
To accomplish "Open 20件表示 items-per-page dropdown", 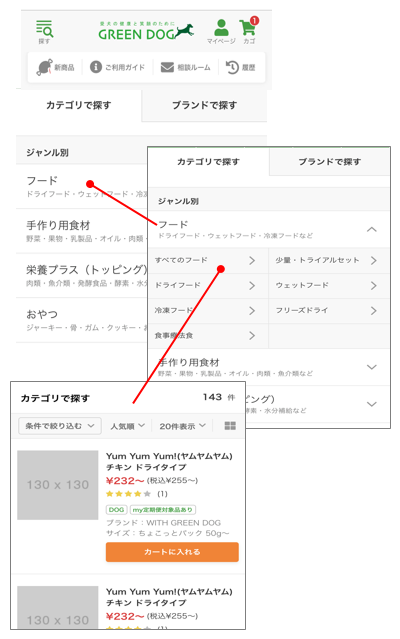I will click(x=182, y=426).
